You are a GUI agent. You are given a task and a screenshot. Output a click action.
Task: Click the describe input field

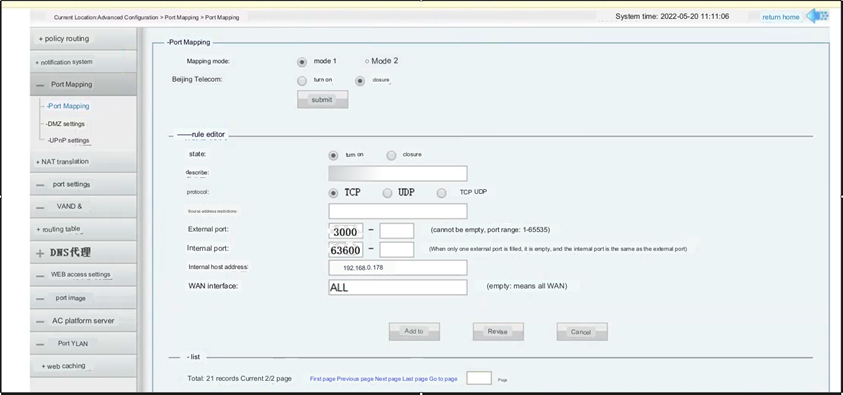(x=398, y=173)
